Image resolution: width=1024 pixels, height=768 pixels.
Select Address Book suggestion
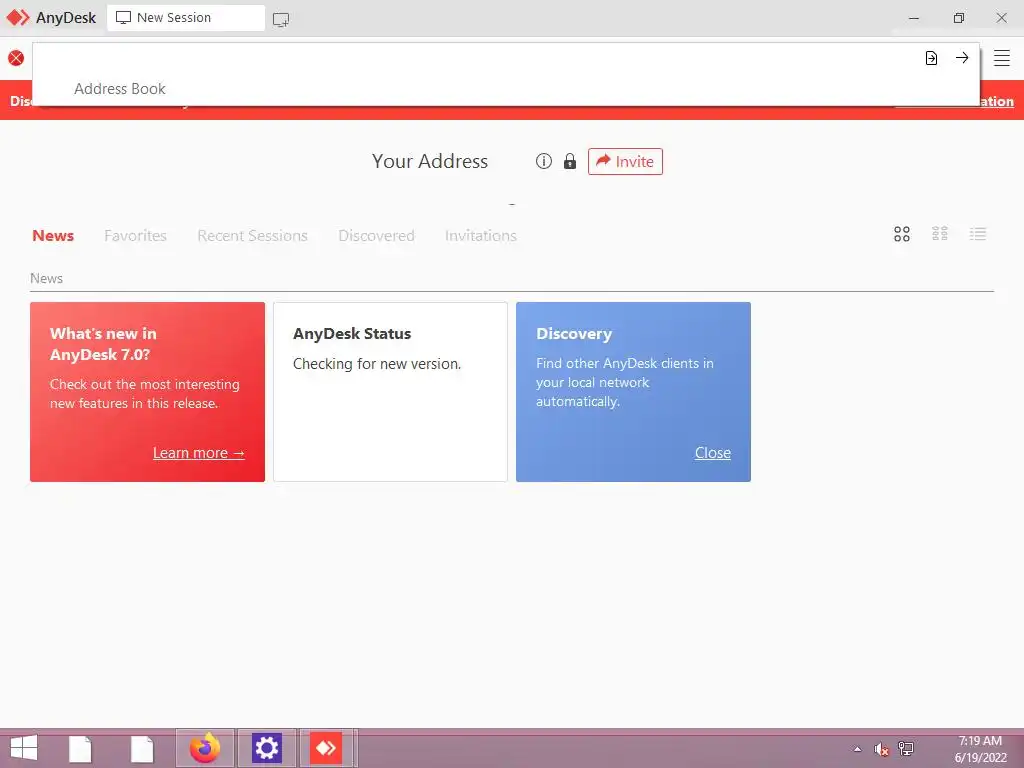point(120,89)
